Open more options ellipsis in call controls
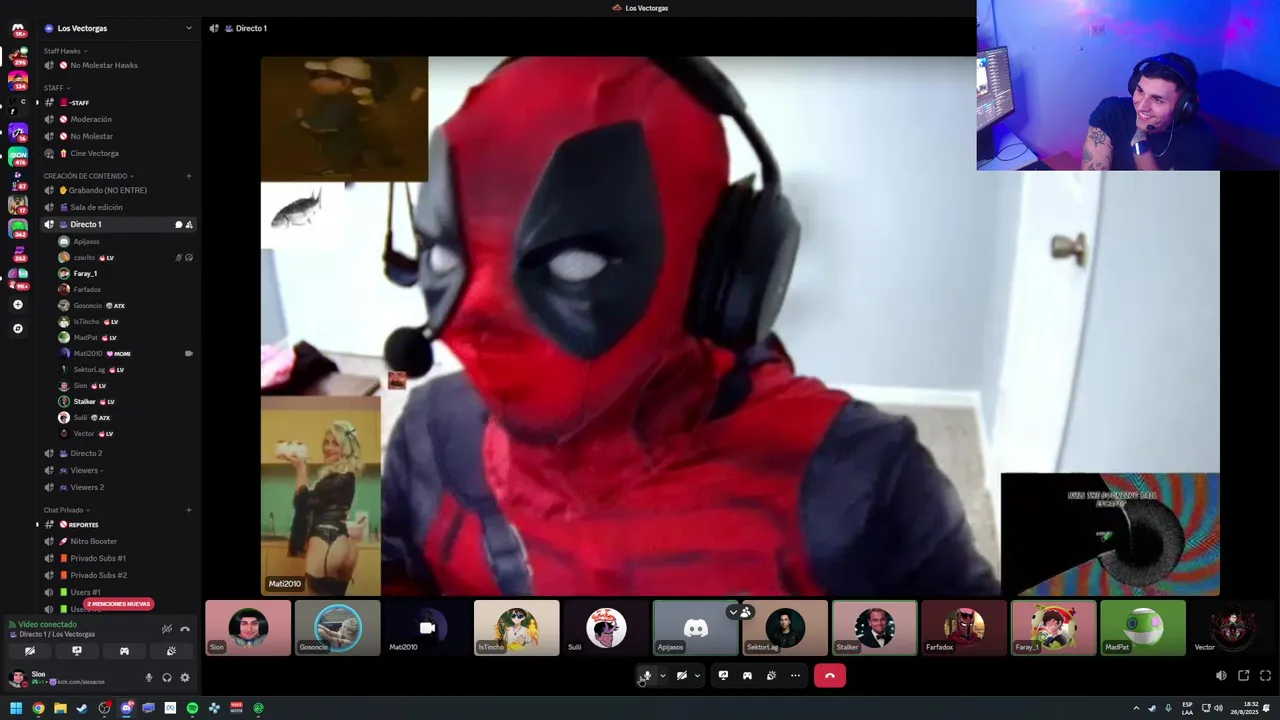 point(795,676)
